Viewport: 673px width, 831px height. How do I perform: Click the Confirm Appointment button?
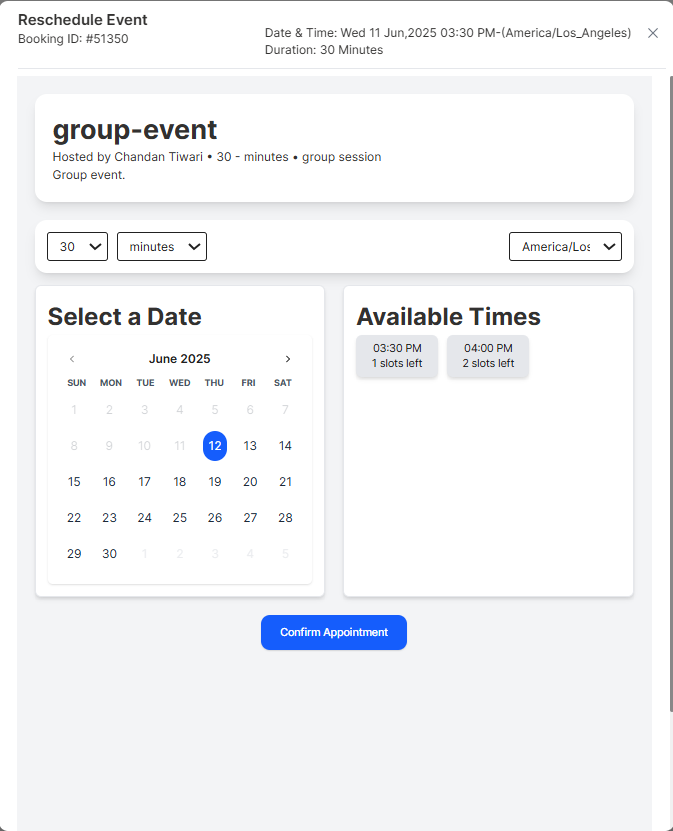pos(333,632)
